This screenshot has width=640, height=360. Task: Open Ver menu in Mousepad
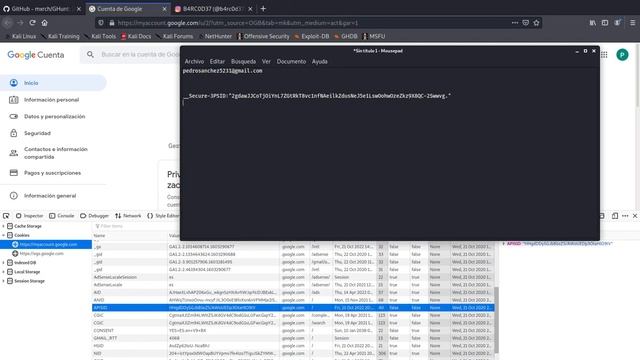coord(266,62)
